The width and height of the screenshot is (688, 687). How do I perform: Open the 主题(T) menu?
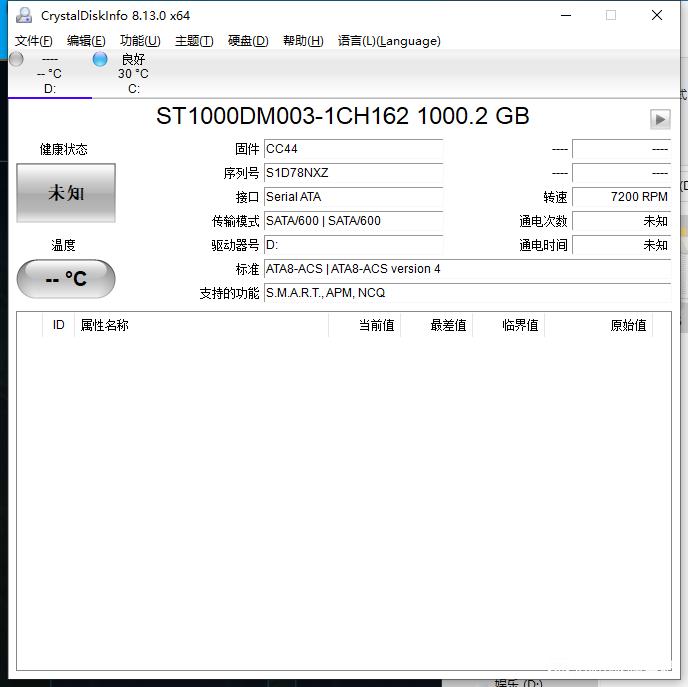pyautogui.click(x=194, y=41)
